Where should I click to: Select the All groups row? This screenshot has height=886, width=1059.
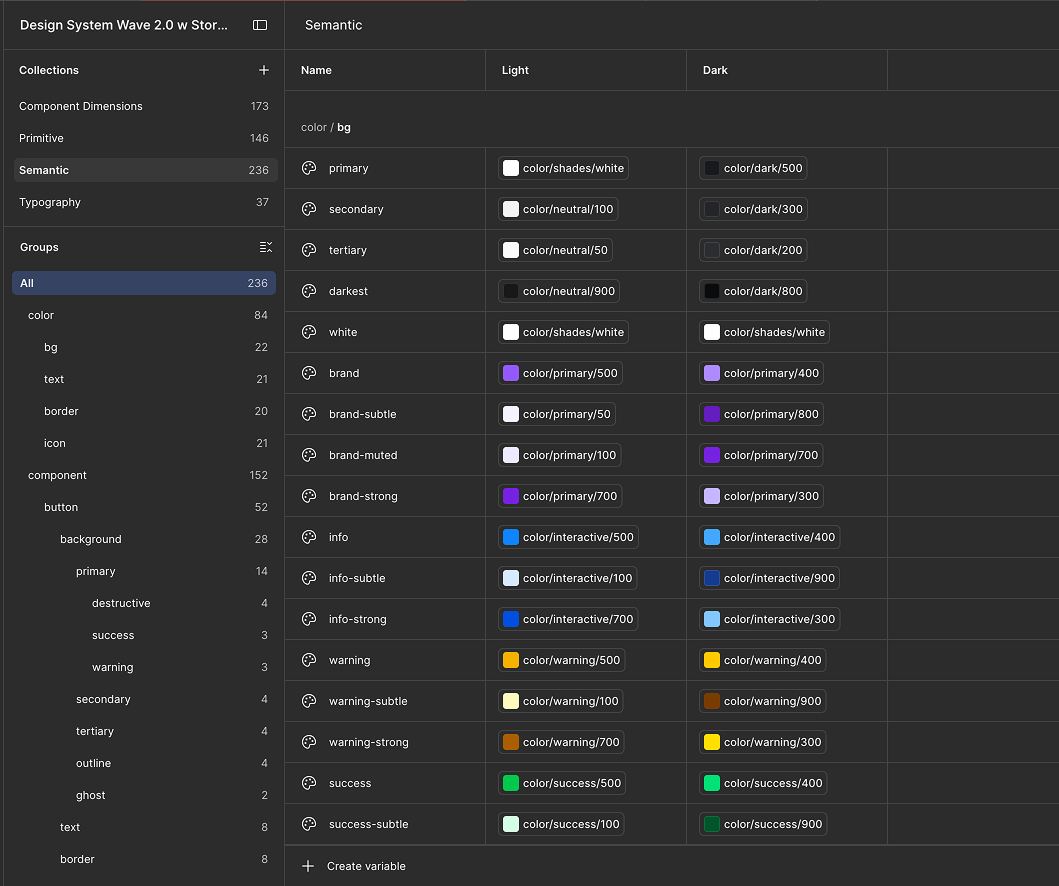point(144,283)
